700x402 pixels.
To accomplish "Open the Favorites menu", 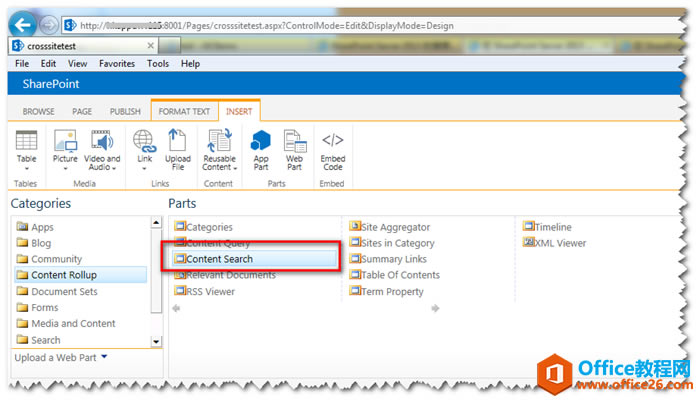I will tap(117, 64).
